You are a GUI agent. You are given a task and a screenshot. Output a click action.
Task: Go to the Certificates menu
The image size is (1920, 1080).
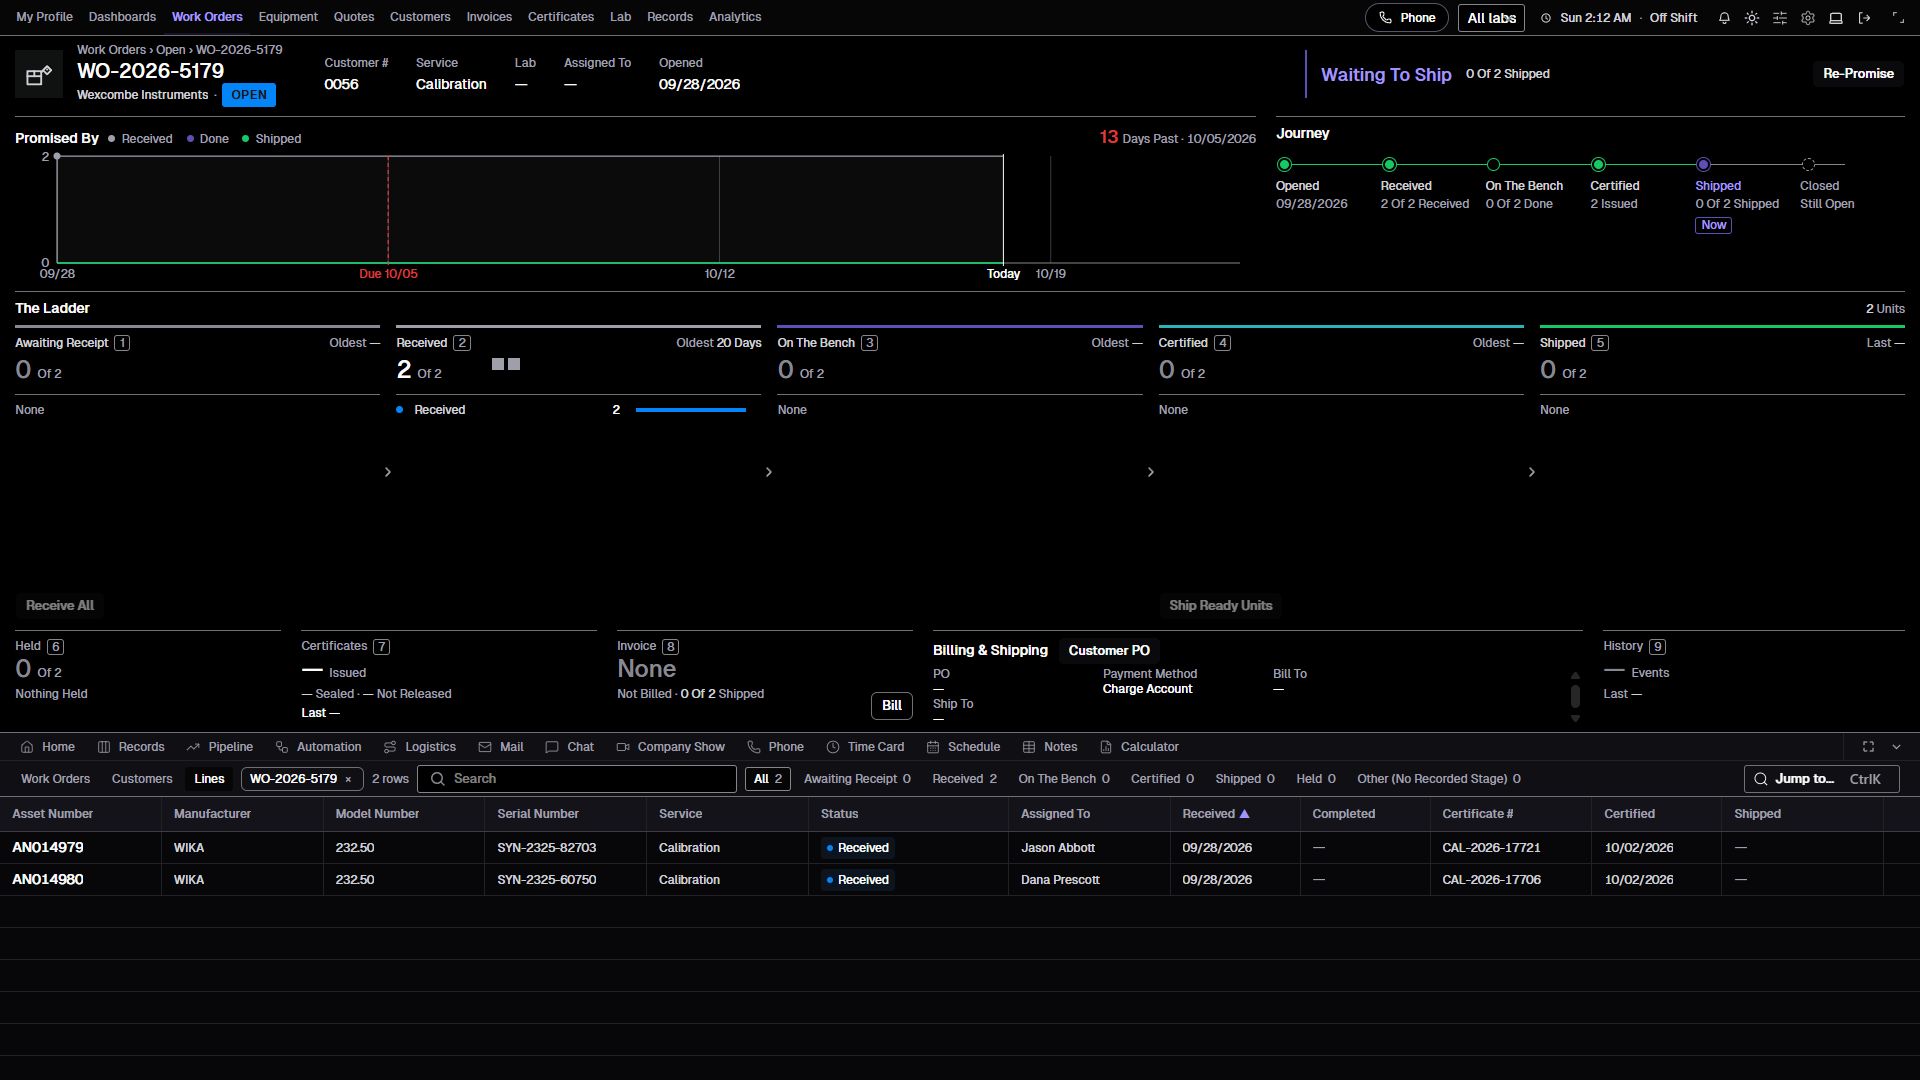coord(561,17)
